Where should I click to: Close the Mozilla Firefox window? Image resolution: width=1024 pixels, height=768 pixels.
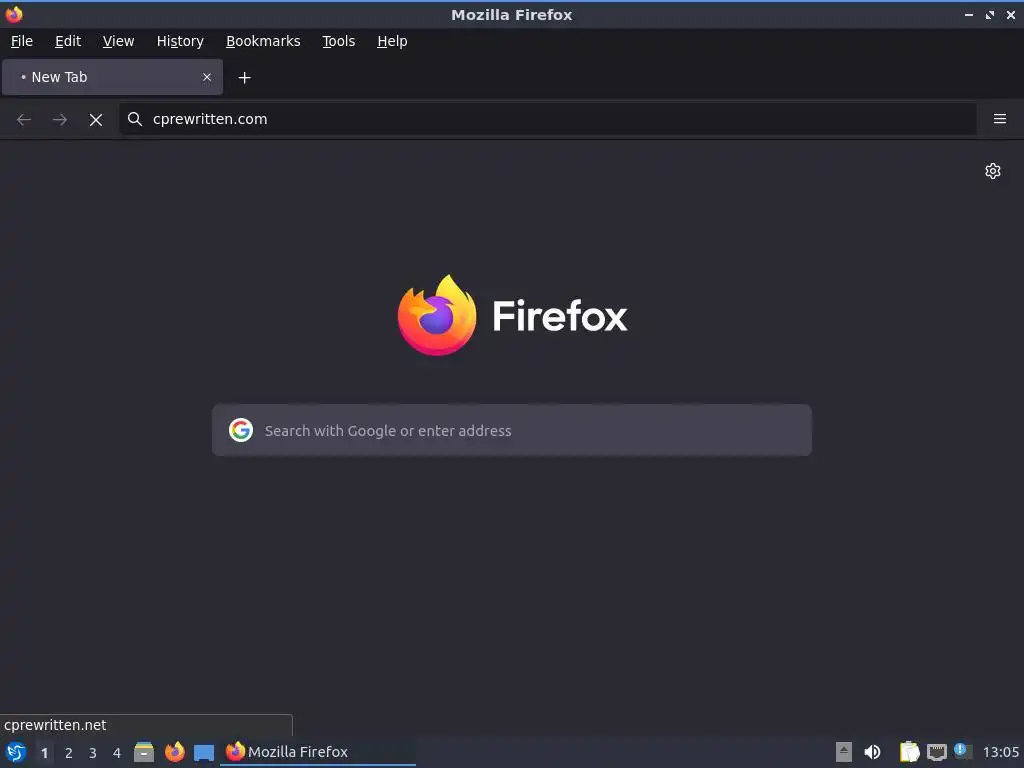coord(1011,14)
